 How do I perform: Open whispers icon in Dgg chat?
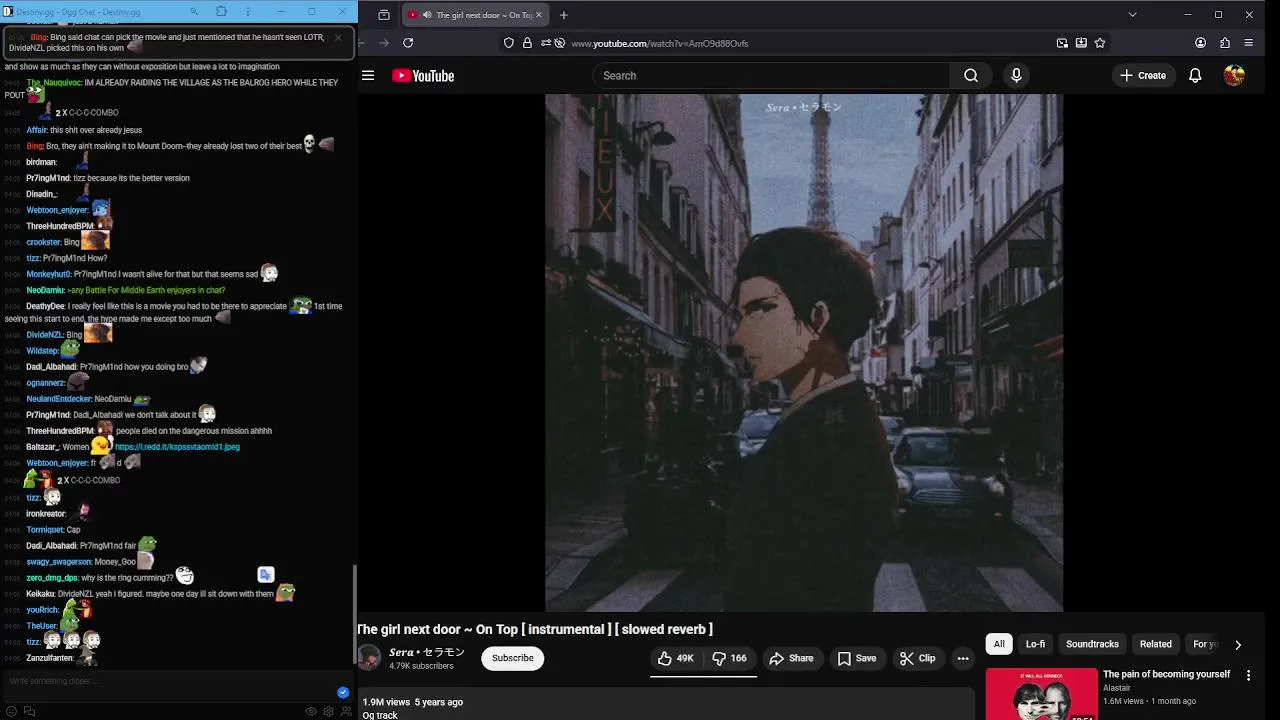[29, 711]
